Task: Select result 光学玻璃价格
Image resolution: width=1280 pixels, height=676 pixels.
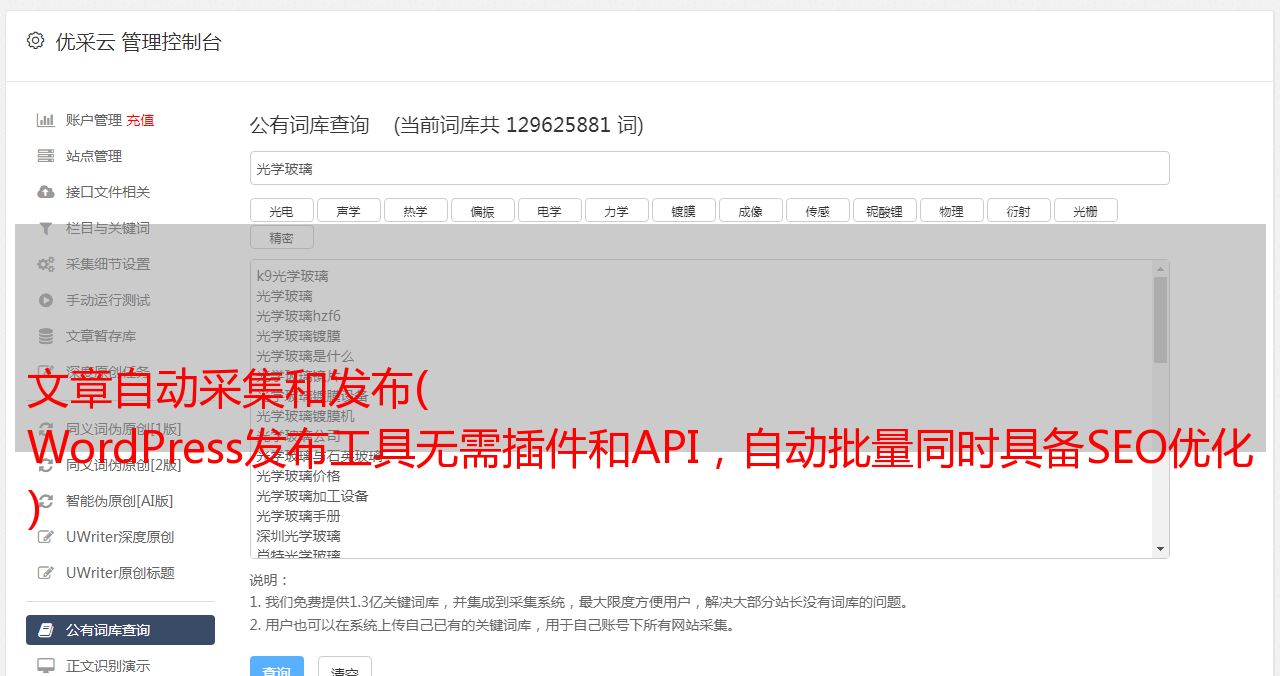Action: coord(298,476)
